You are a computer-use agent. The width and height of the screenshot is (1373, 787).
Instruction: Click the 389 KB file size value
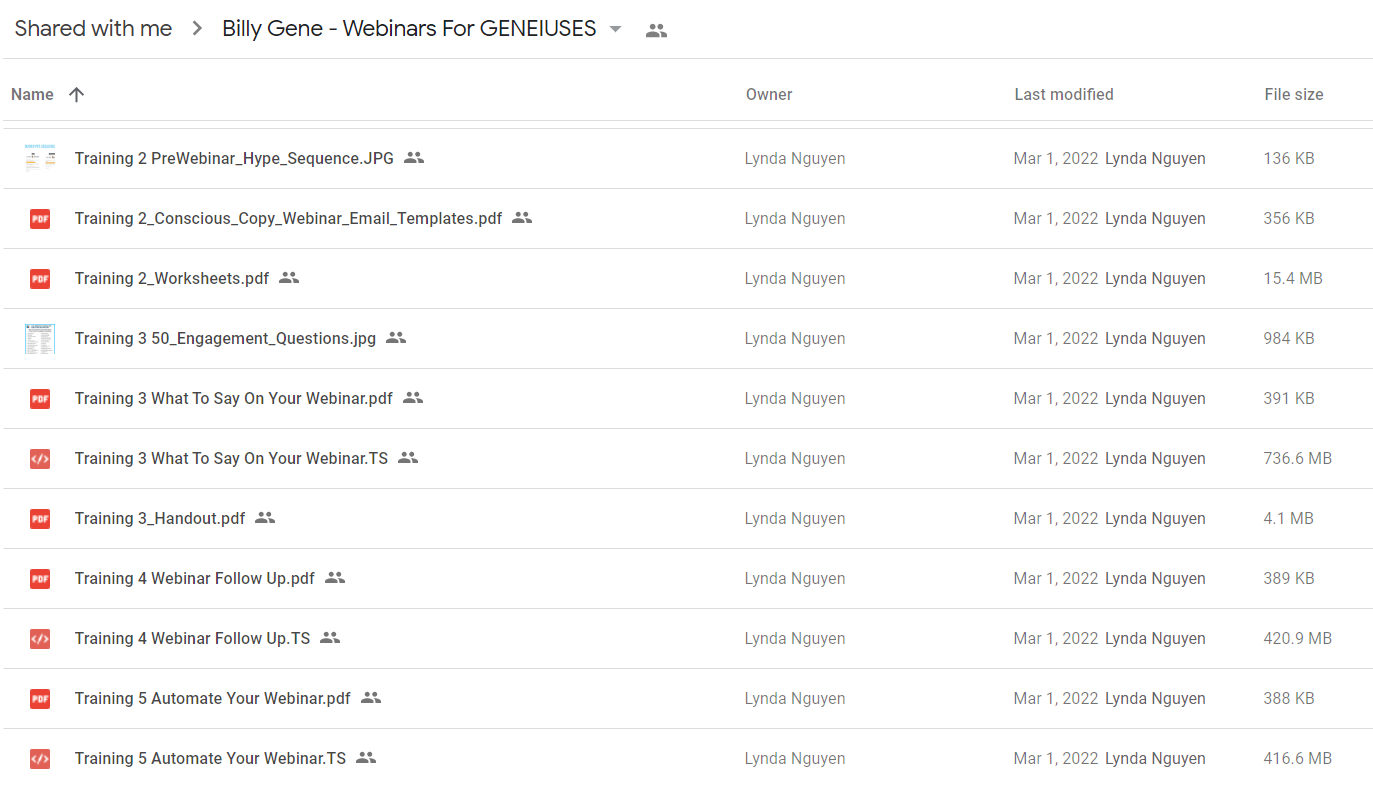[1289, 578]
